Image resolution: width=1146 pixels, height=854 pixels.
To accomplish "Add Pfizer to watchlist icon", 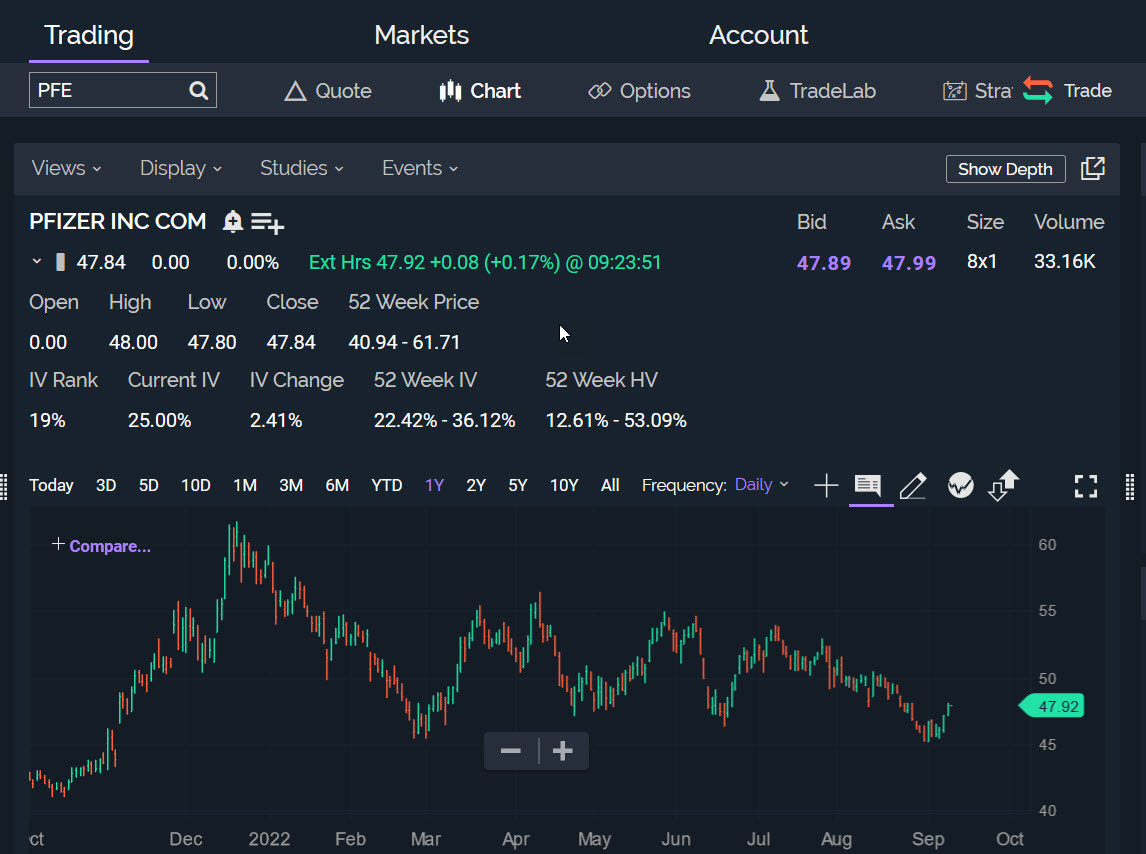I will click(x=267, y=222).
